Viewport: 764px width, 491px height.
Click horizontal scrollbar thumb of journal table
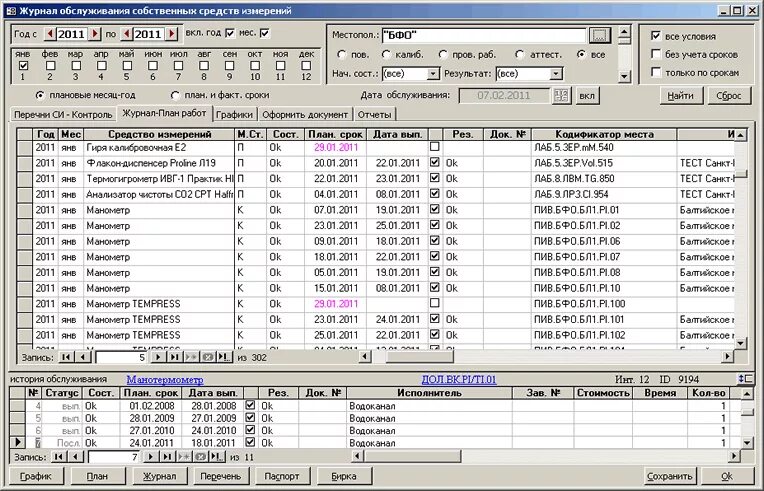pyautogui.click(x=420, y=357)
